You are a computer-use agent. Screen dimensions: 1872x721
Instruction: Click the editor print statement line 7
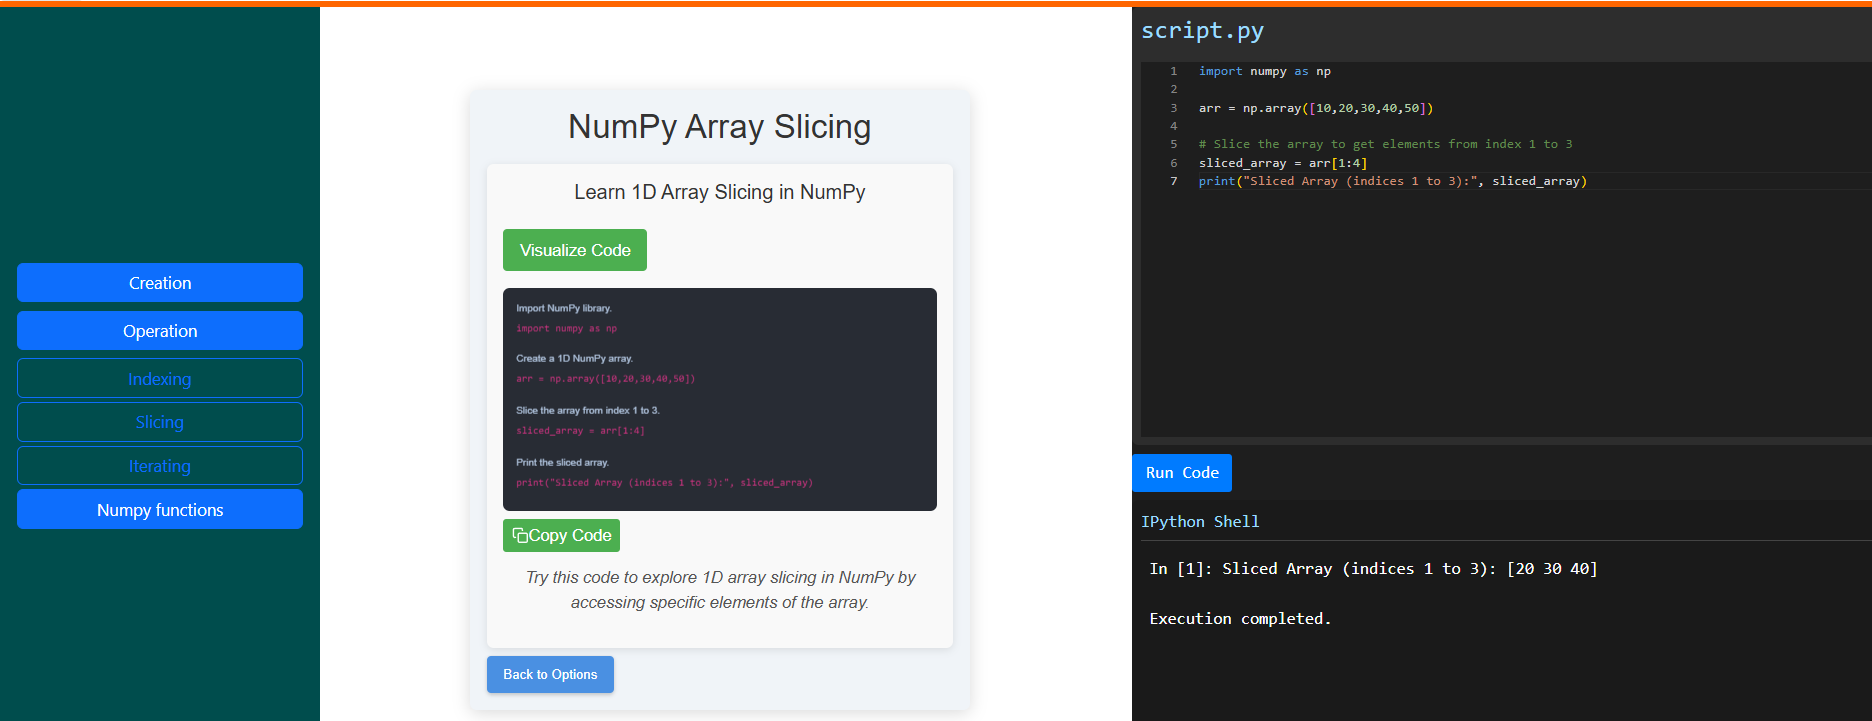tap(1393, 181)
